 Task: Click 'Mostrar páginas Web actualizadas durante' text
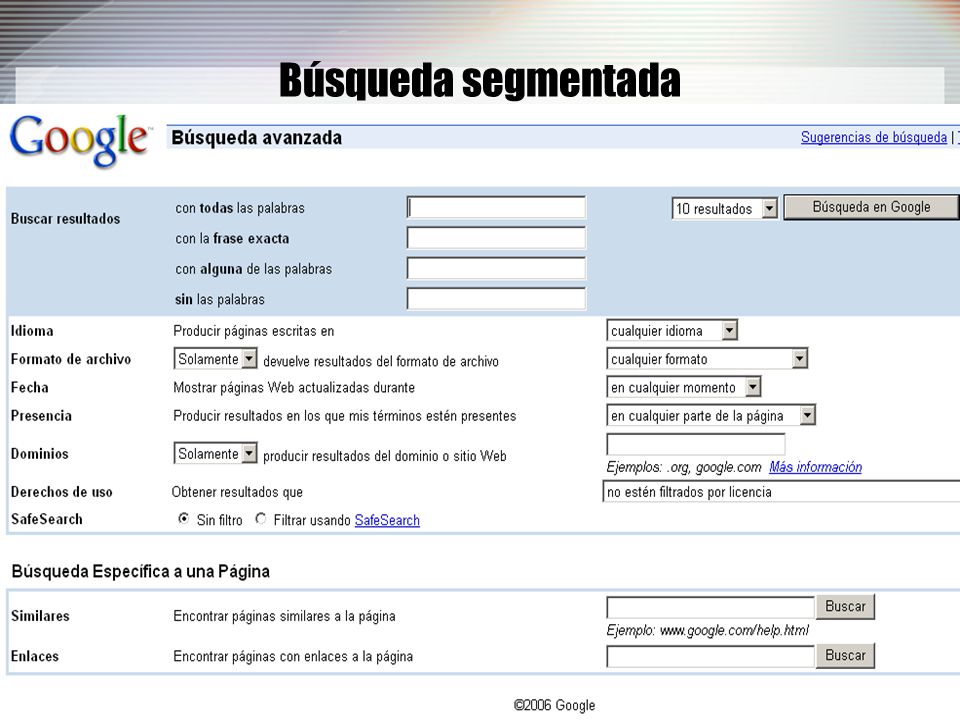pos(294,388)
